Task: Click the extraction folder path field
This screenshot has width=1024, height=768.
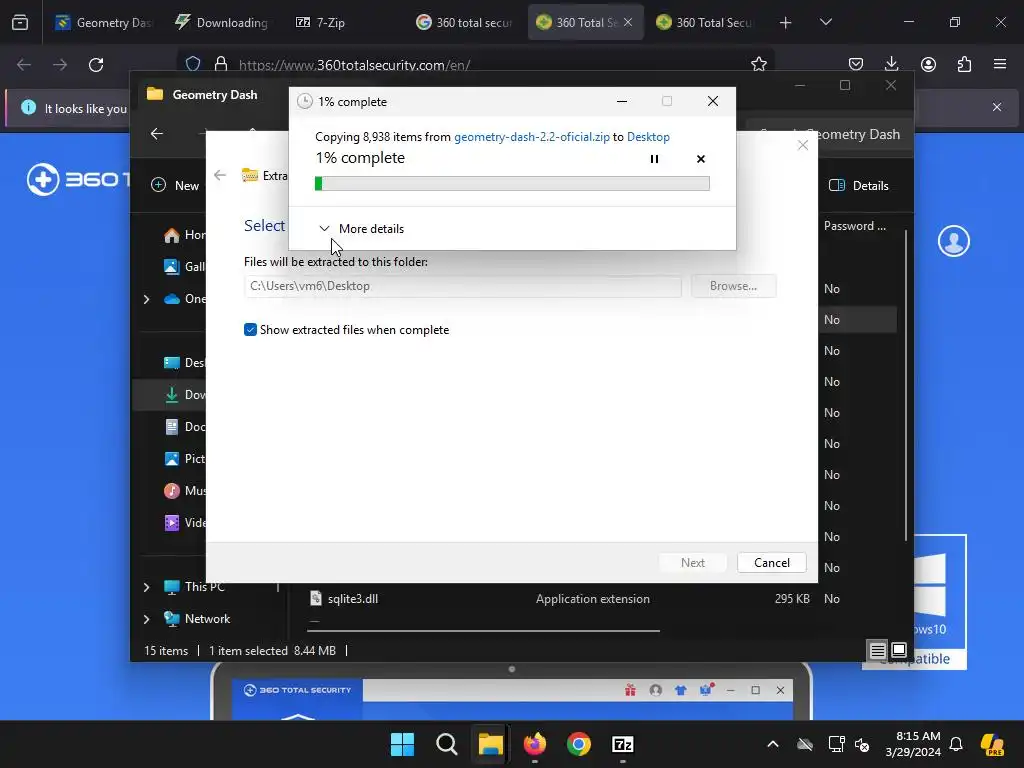Action: point(462,286)
